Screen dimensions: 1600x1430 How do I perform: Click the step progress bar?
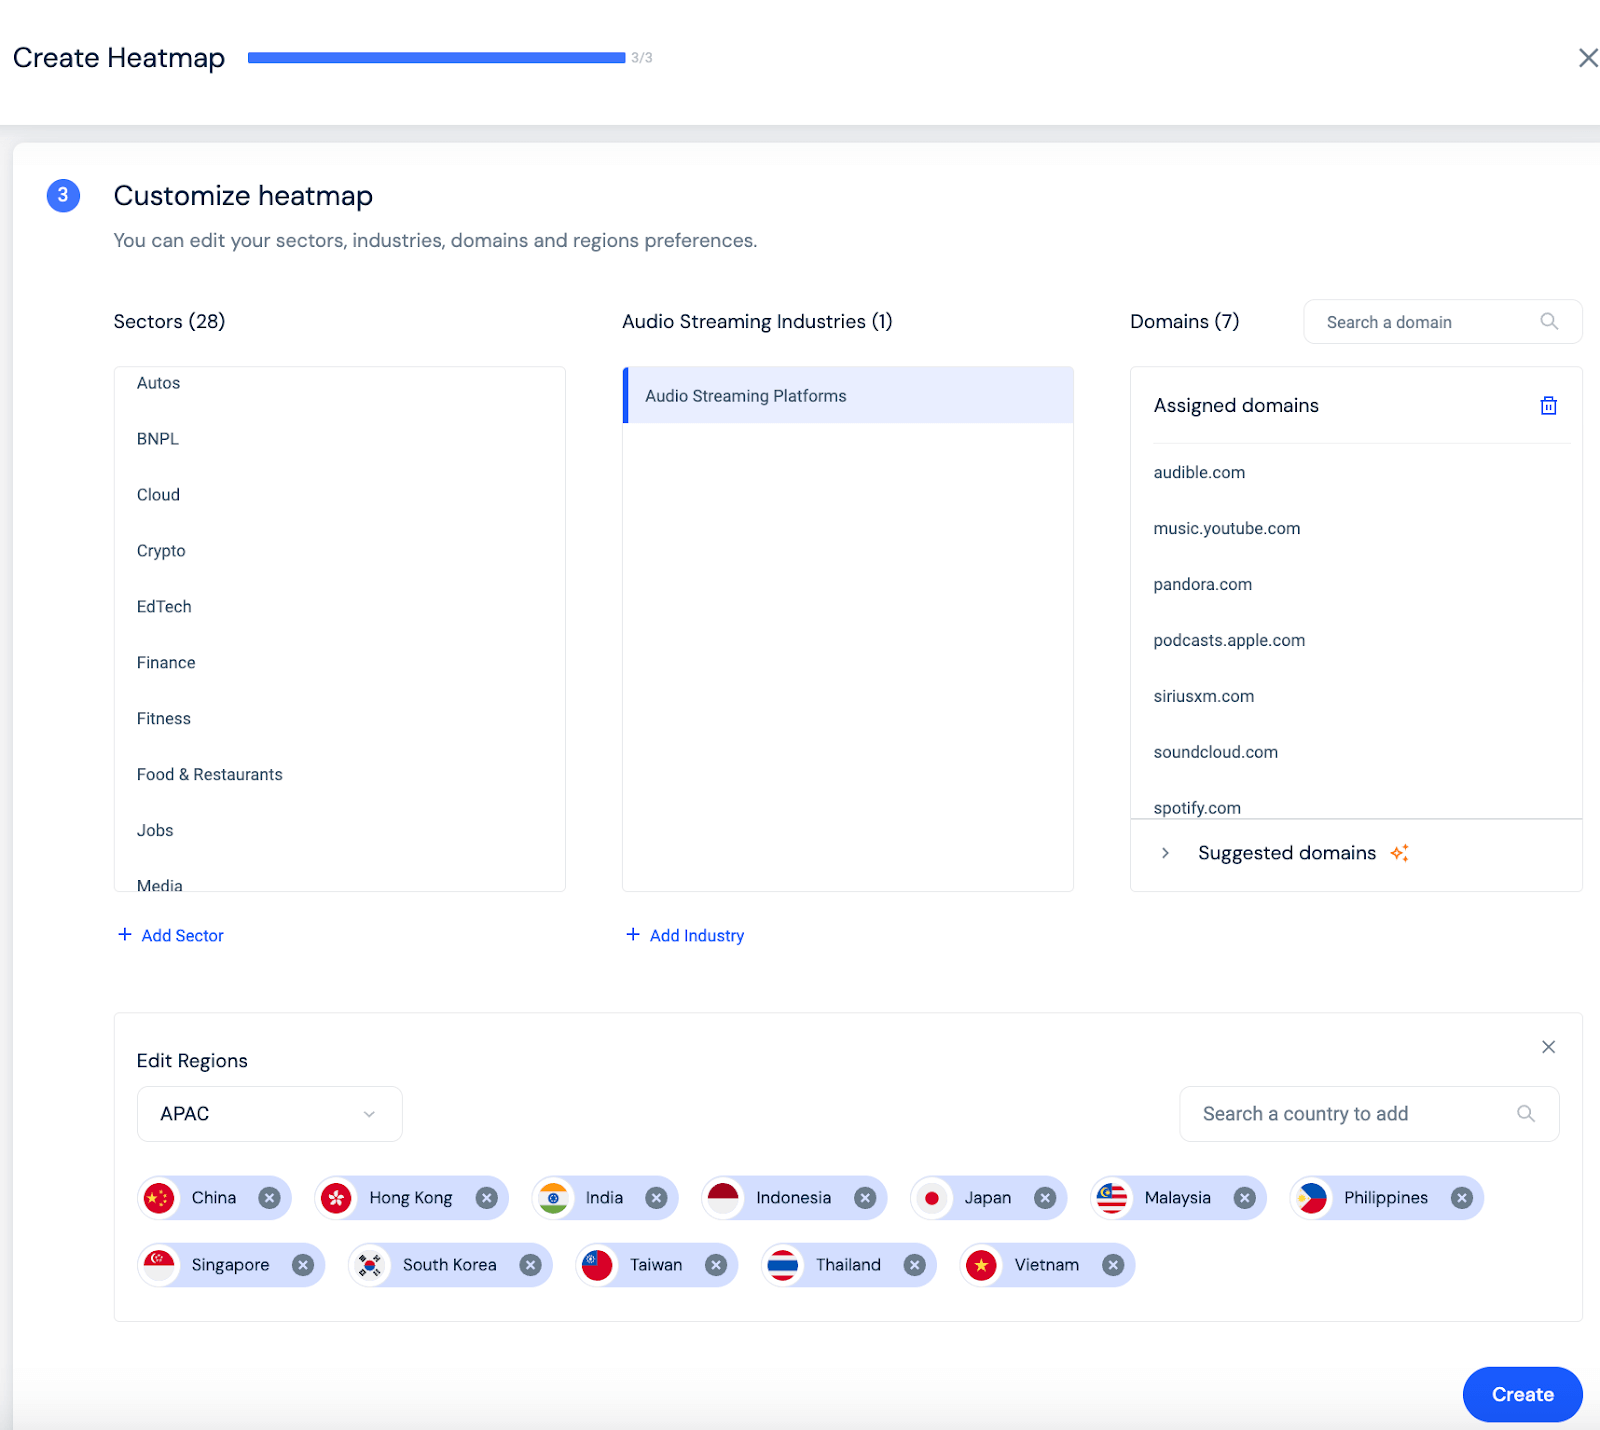point(436,58)
